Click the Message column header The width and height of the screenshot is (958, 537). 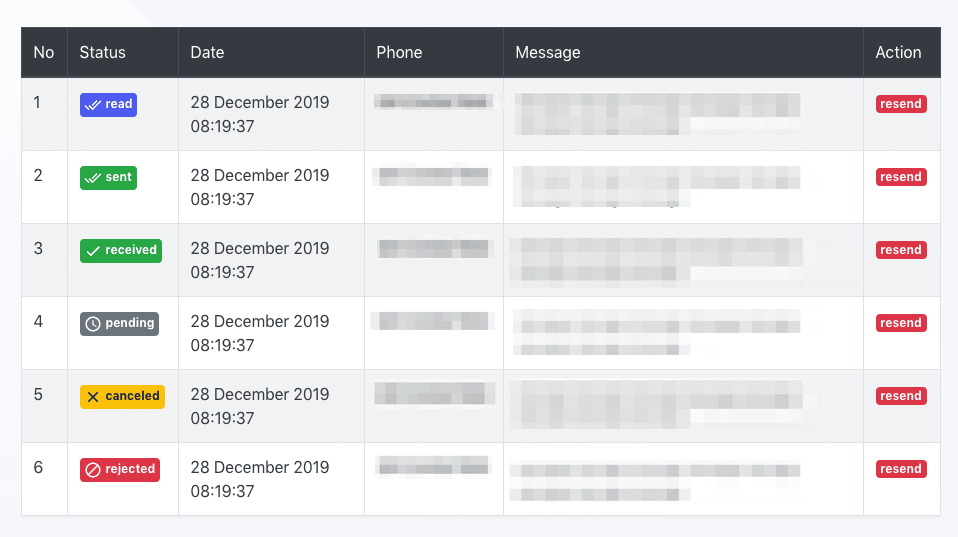tap(548, 52)
